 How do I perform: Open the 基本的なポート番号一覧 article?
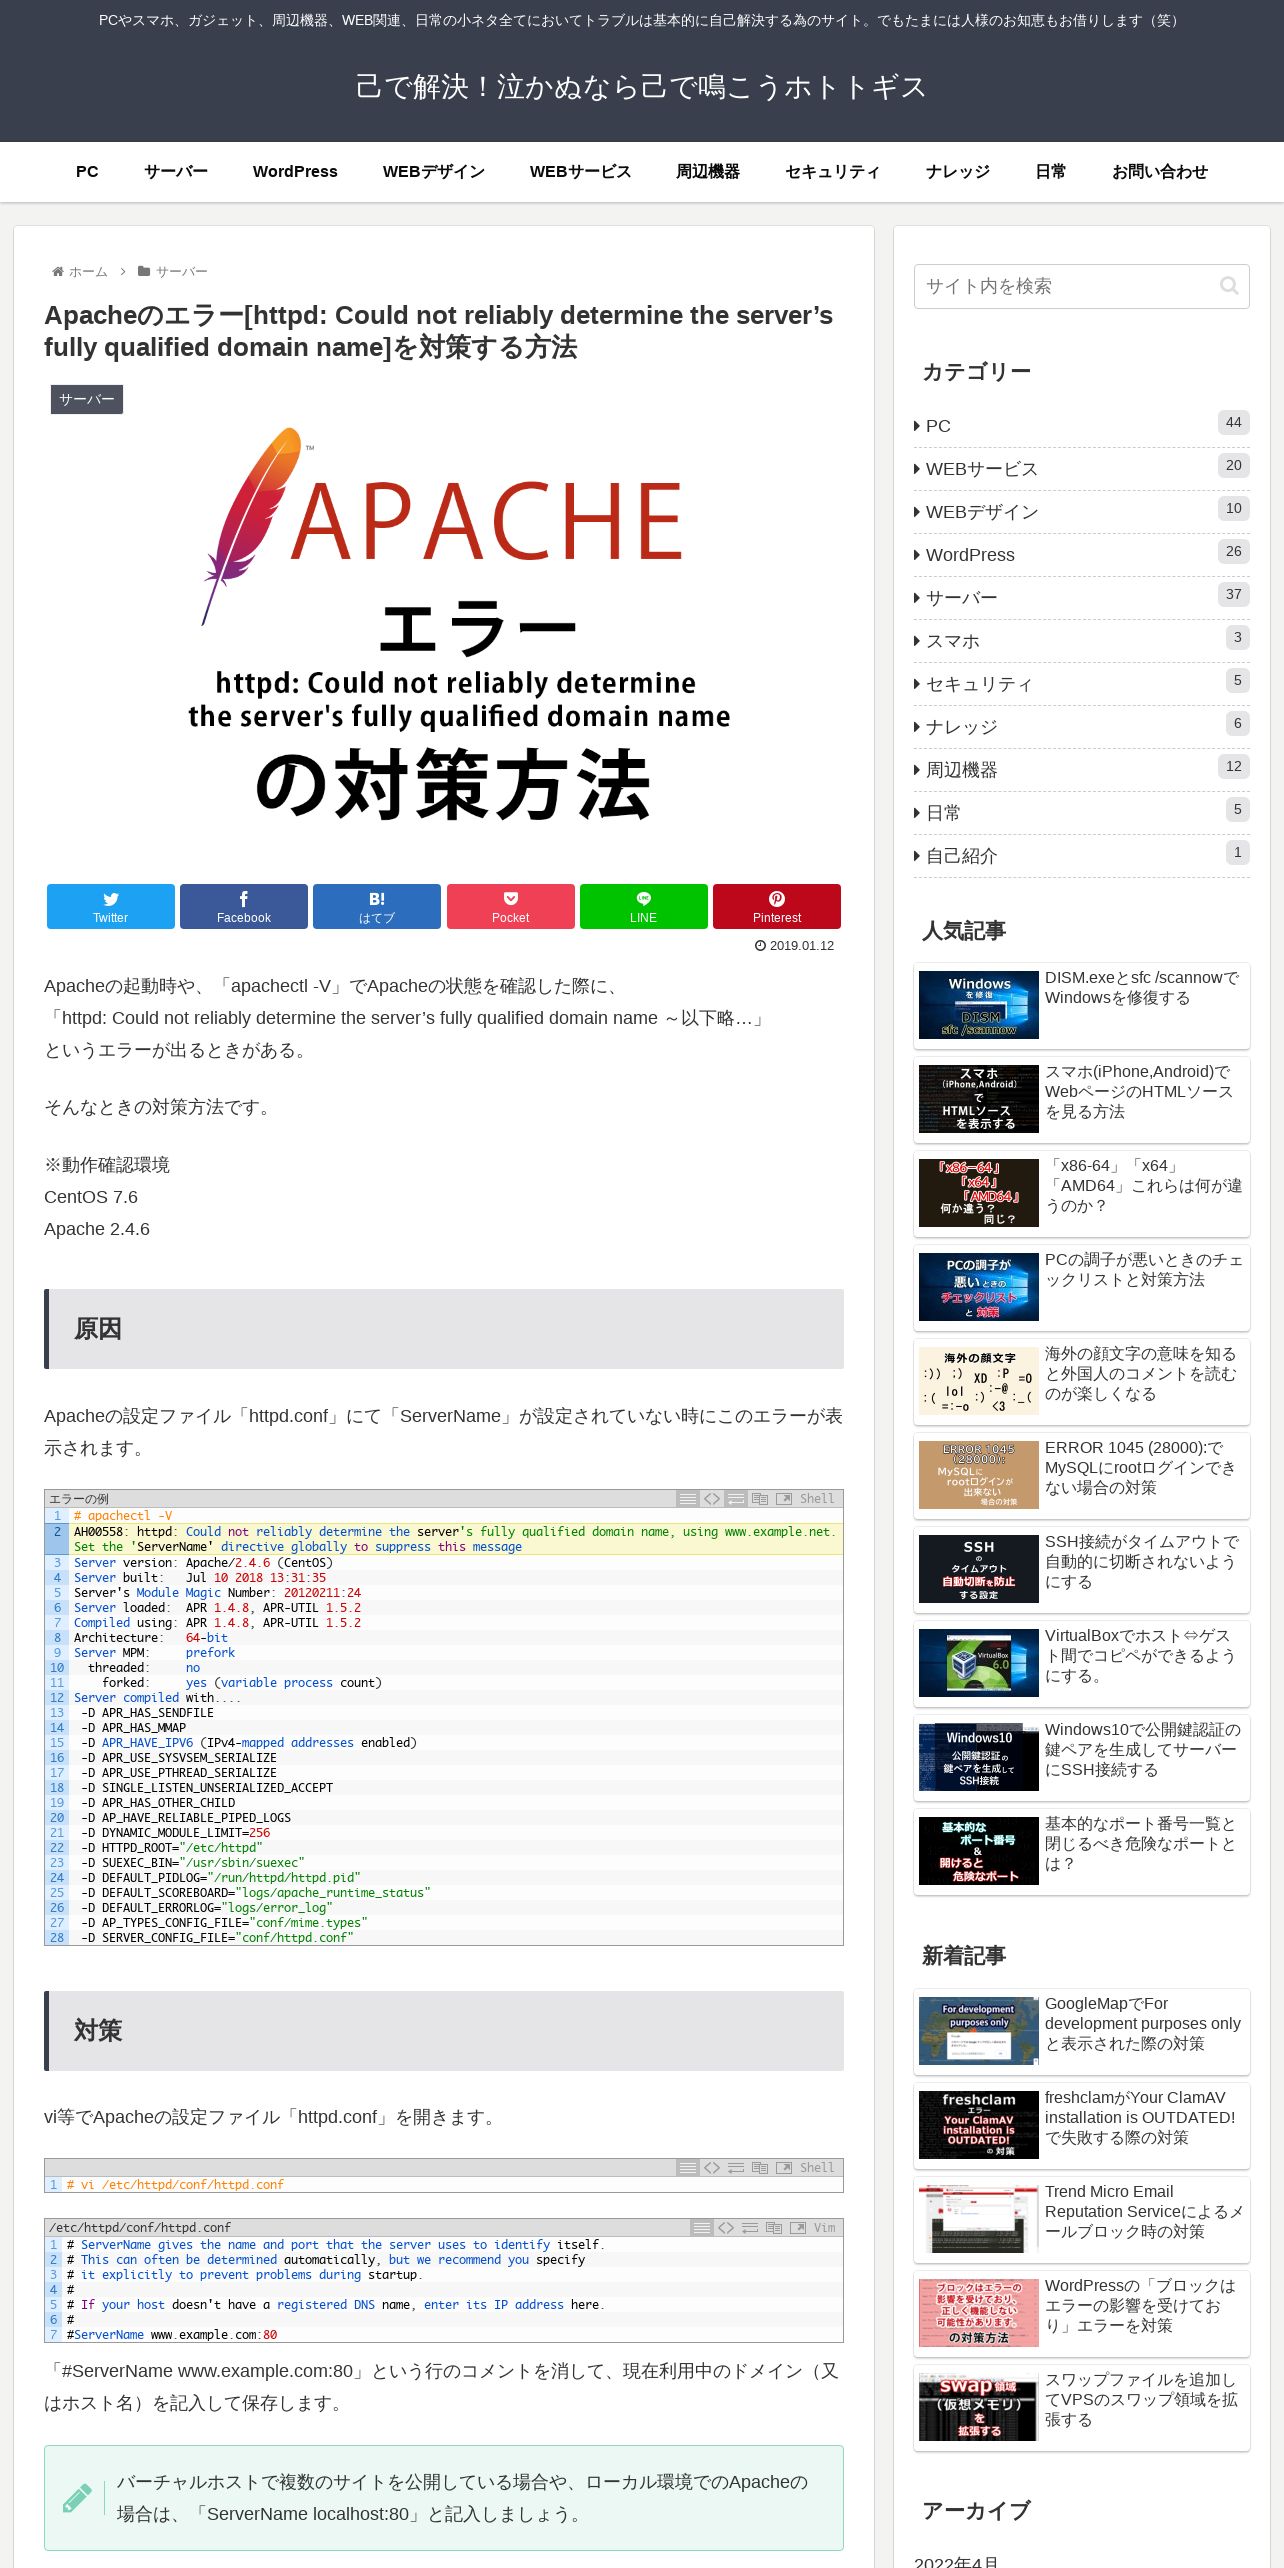coord(1082,1851)
